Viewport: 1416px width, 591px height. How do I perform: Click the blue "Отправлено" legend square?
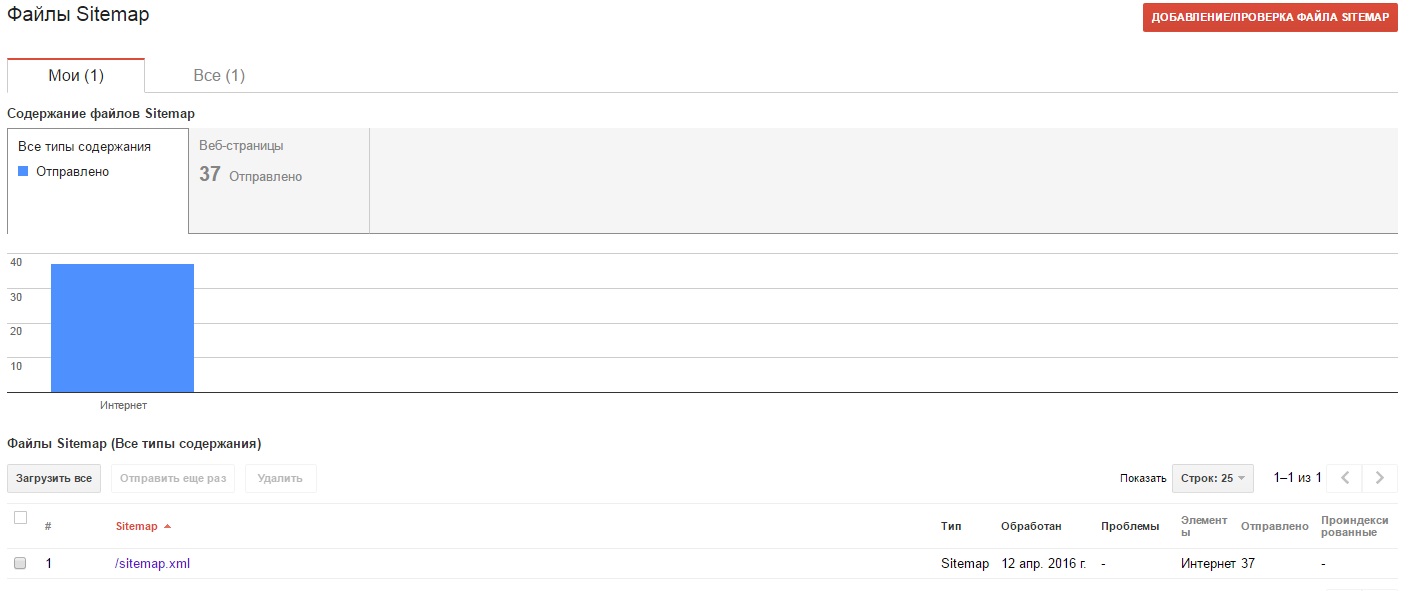click(x=23, y=172)
